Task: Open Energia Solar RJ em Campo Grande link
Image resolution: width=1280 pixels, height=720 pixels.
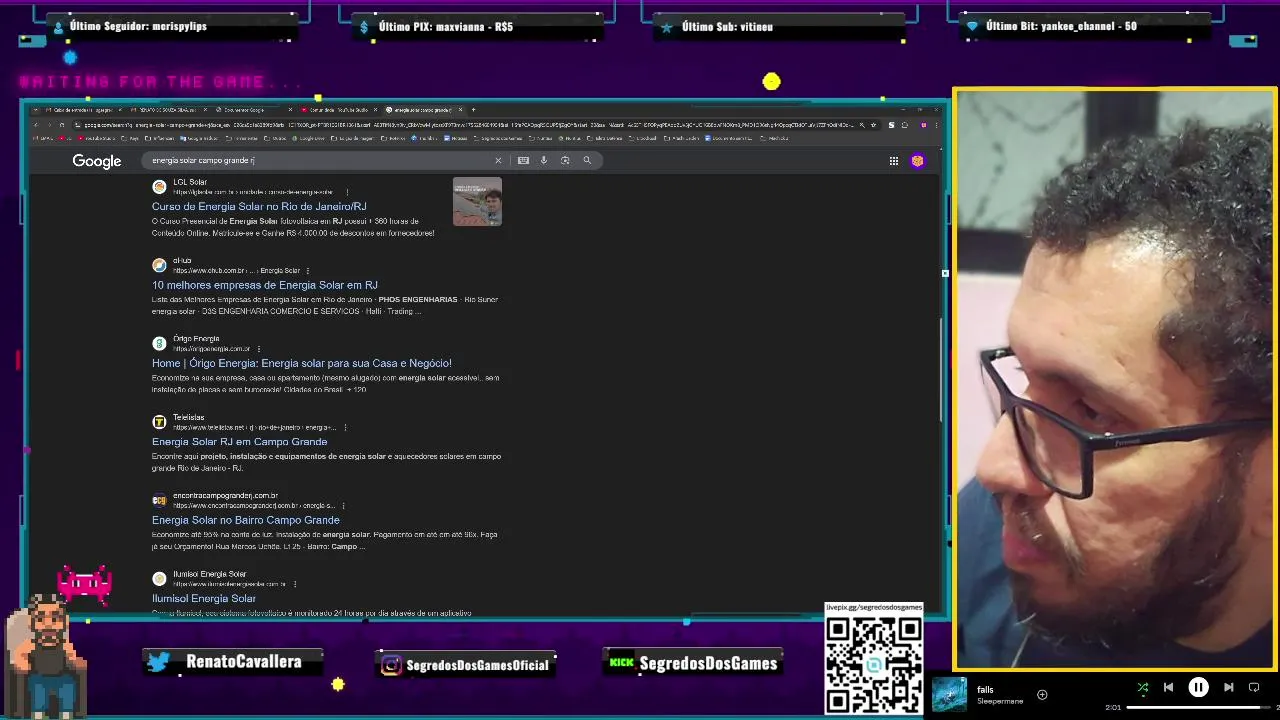Action: pyautogui.click(x=240, y=441)
